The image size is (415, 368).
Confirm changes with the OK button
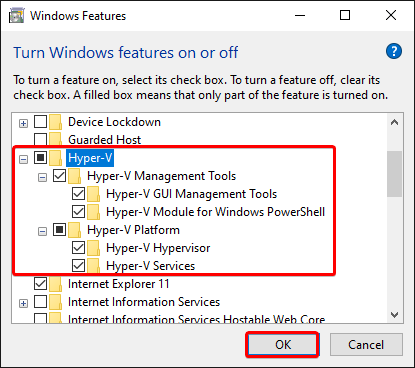pos(283,345)
